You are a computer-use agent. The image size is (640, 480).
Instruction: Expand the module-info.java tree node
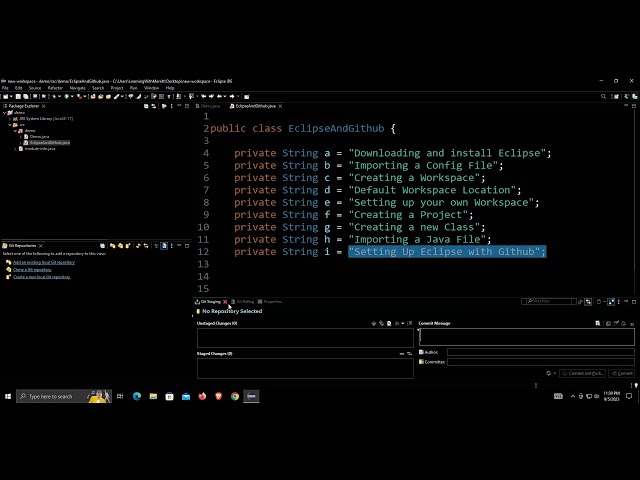[x=15, y=149]
